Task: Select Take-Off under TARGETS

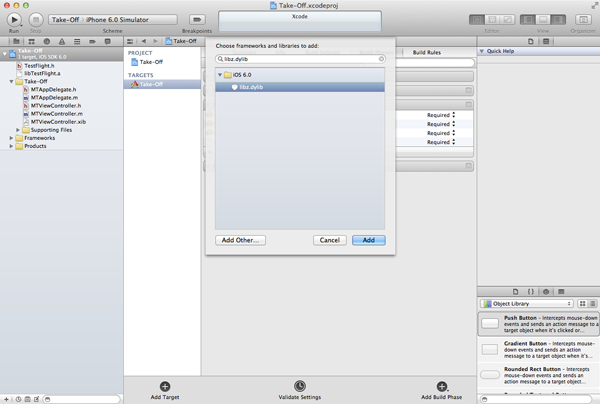Action: [x=162, y=84]
